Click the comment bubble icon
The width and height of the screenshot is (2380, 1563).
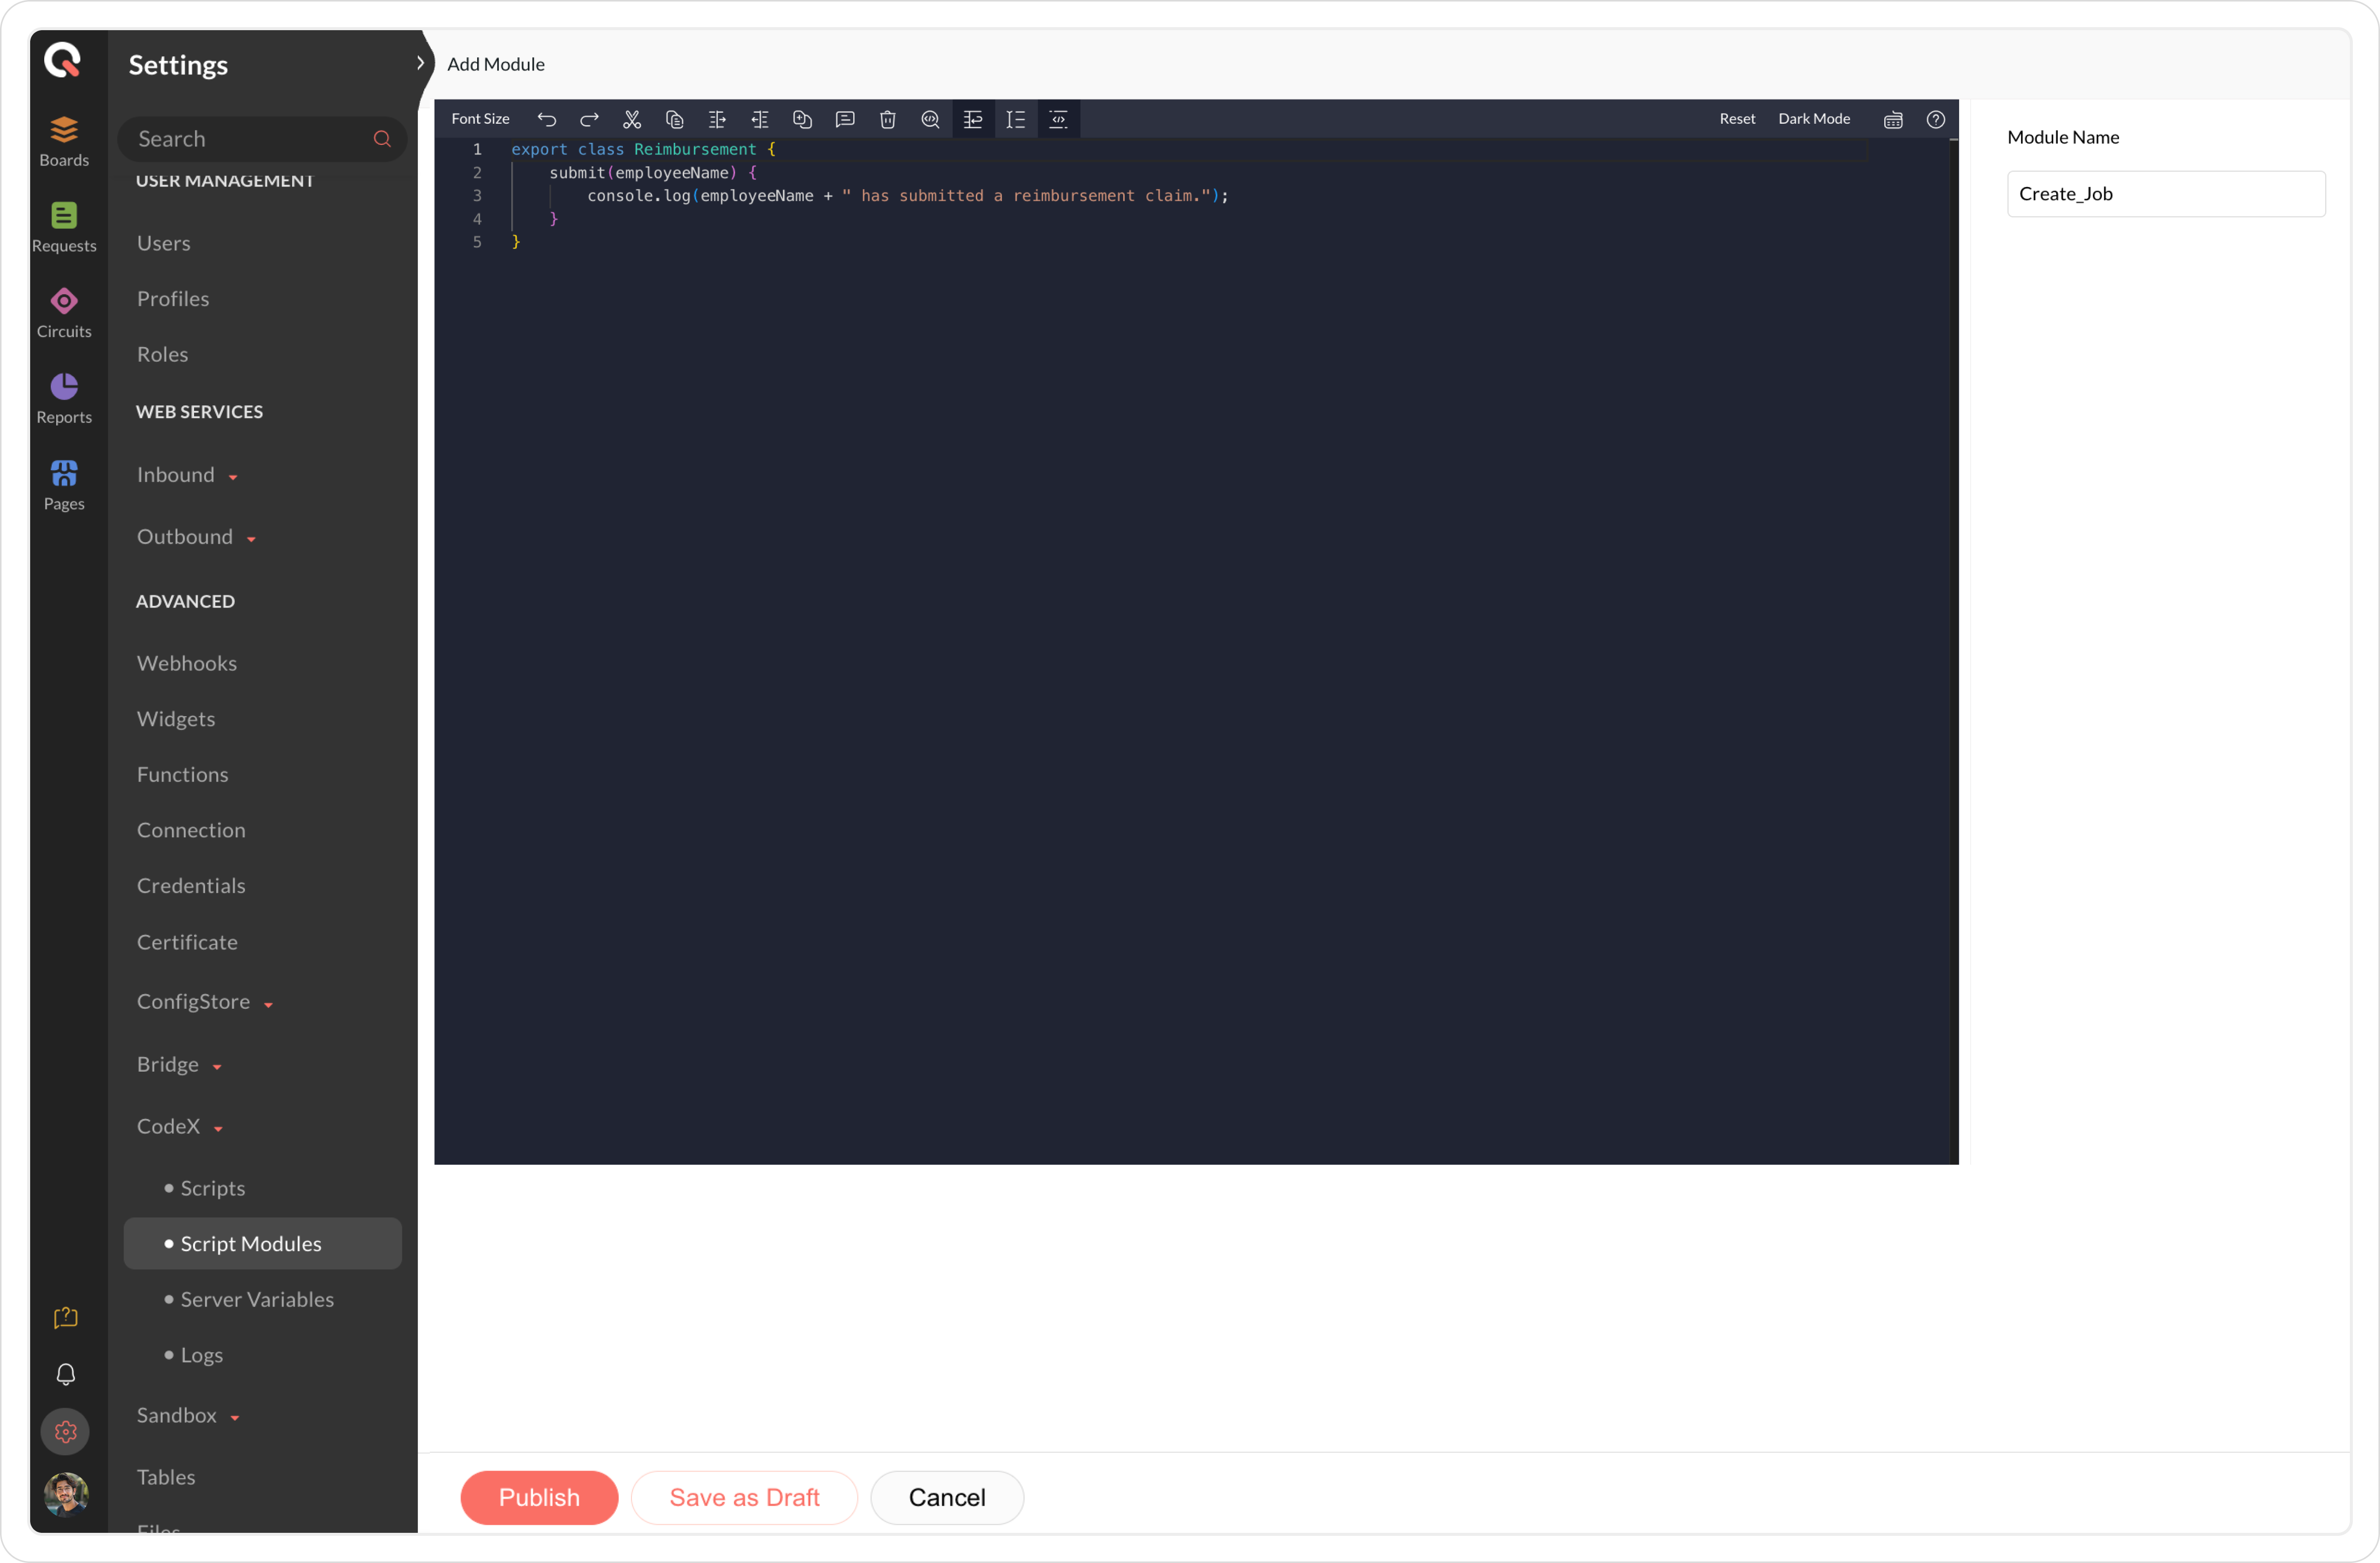click(x=845, y=119)
